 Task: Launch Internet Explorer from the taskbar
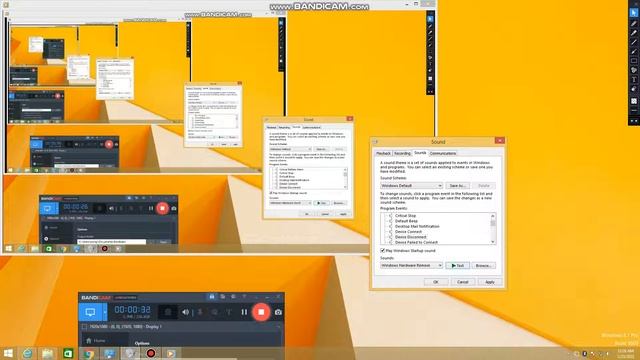click(28, 353)
